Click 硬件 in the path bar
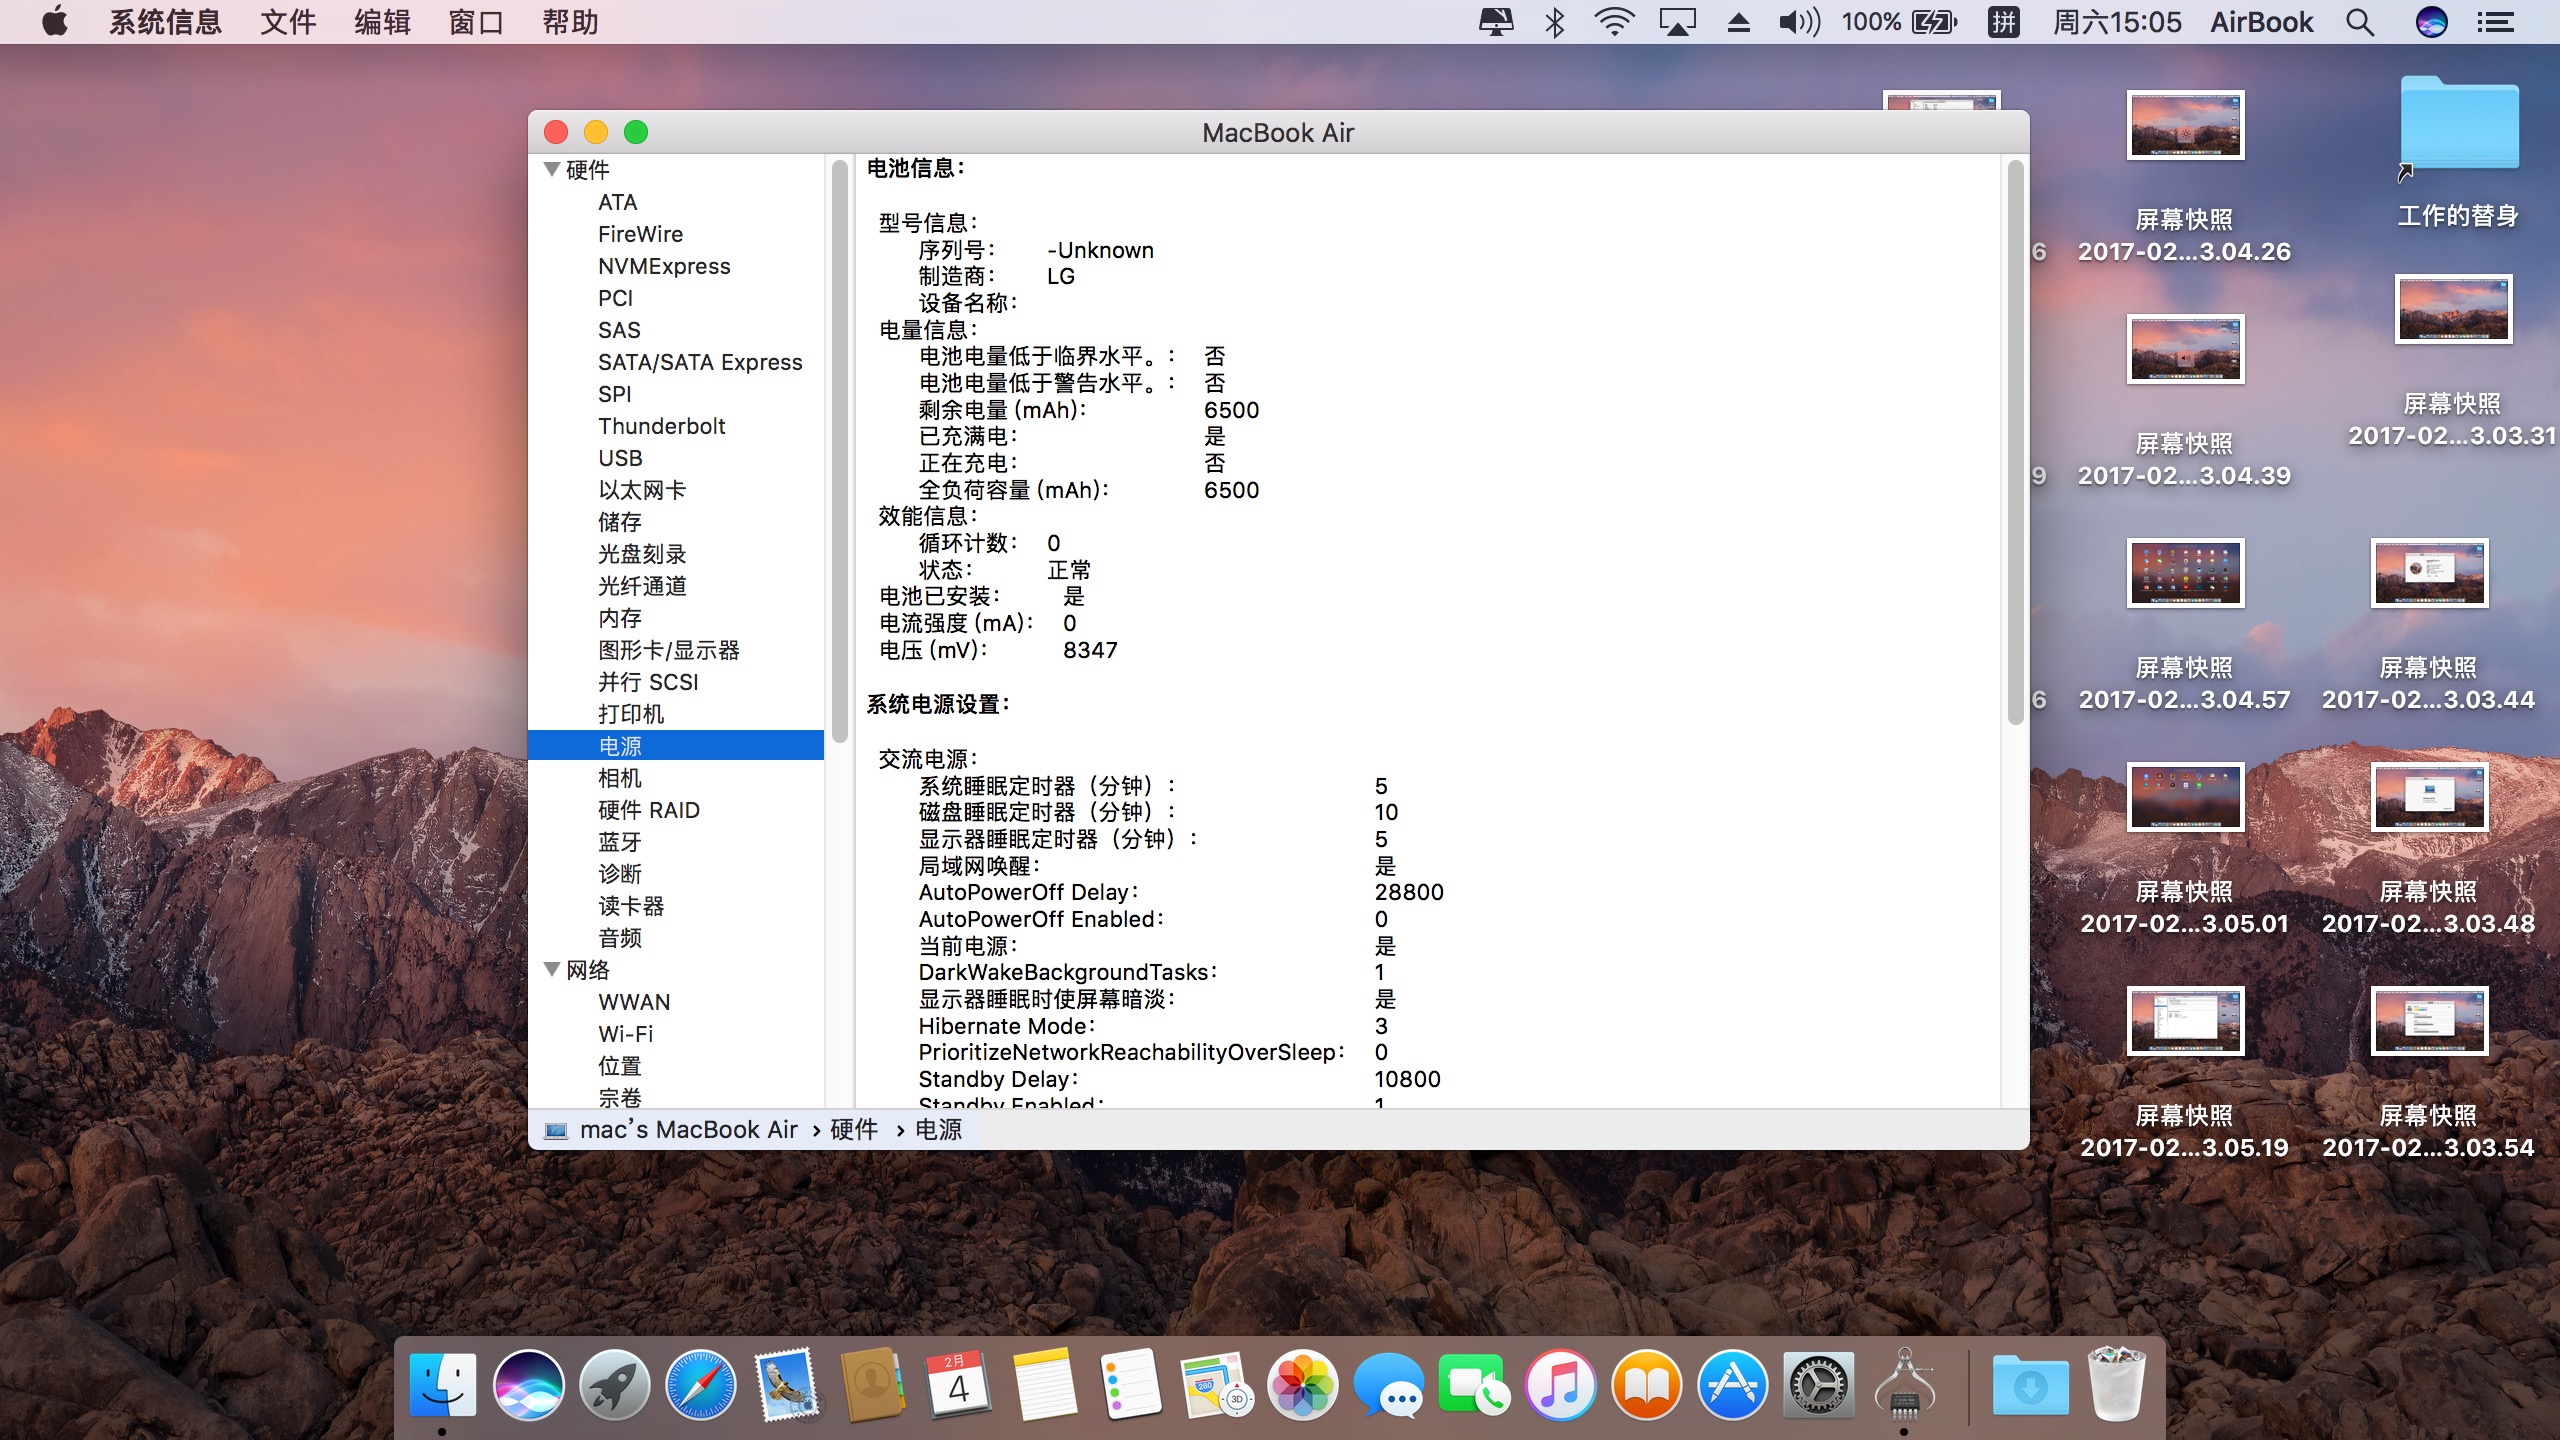 [853, 1129]
